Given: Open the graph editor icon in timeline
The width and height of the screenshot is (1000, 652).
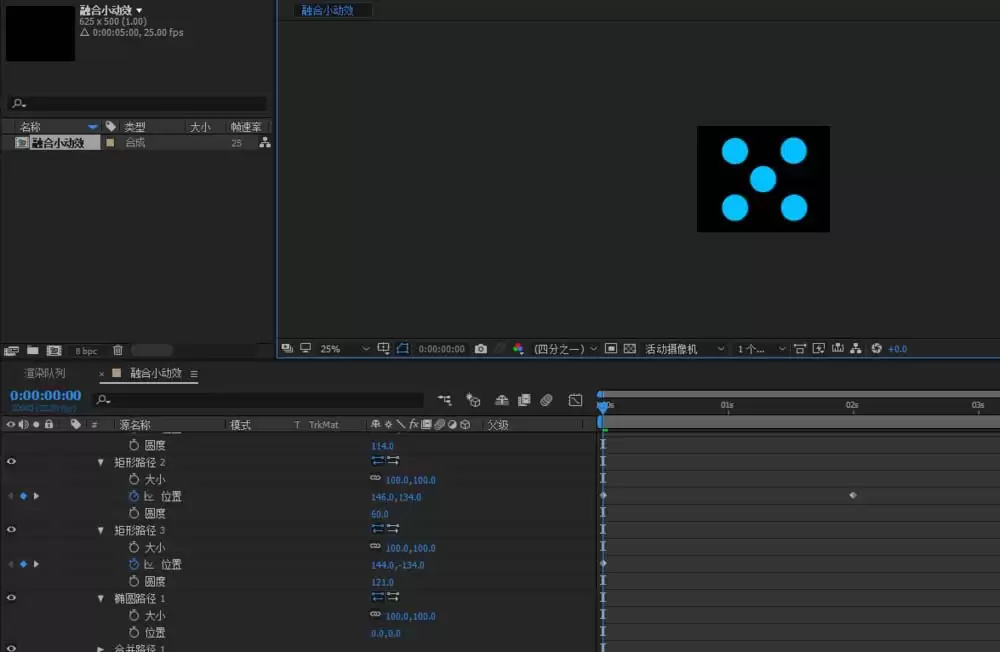Looking at the screenshot, I should 575,400.
